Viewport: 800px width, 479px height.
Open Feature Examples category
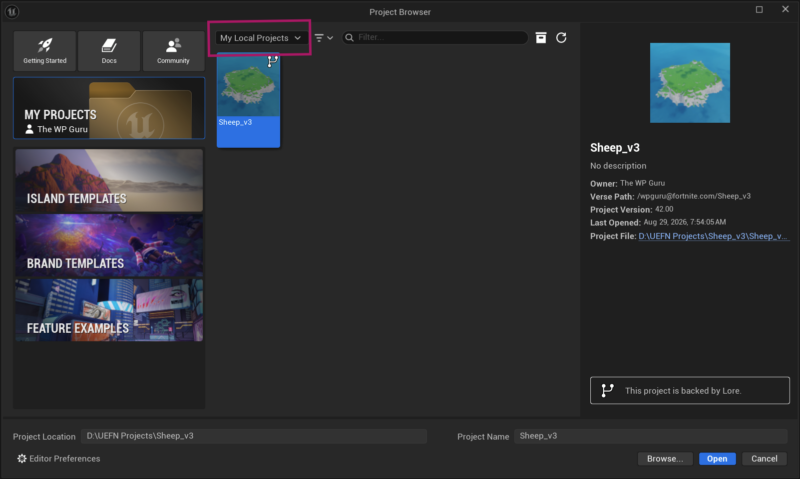[x=109, y=310]
